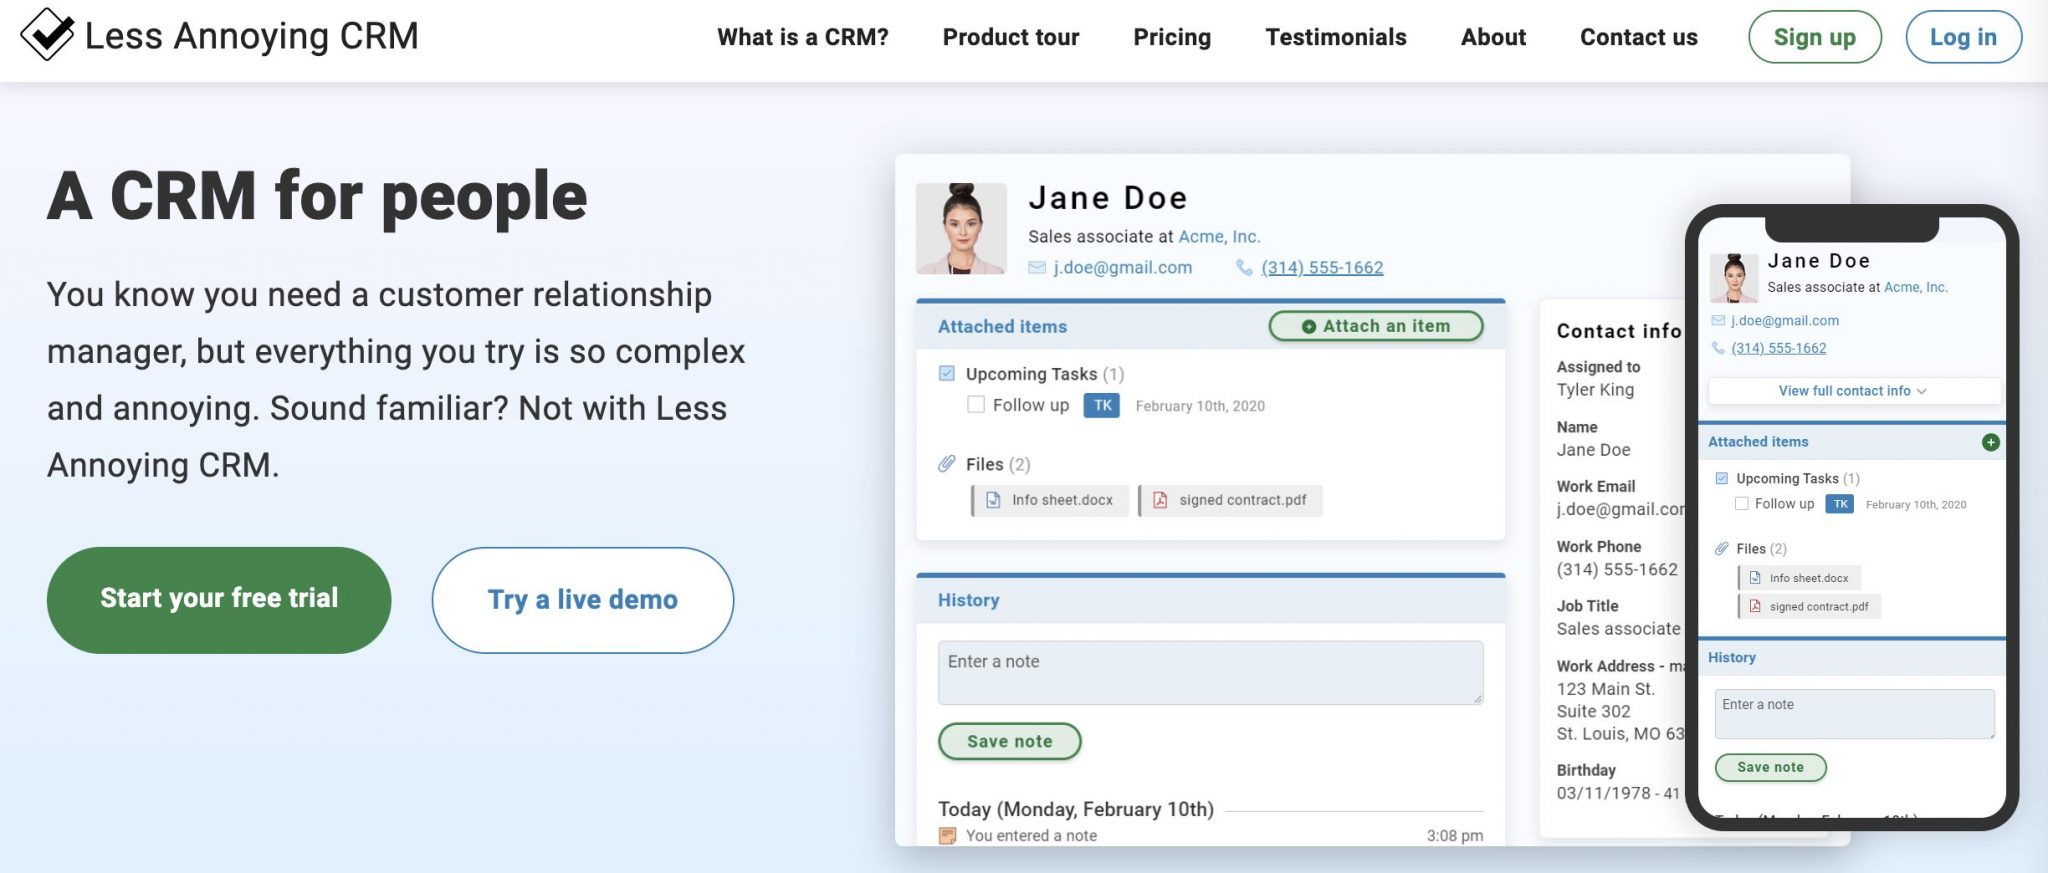This screenshot has width=2048, height=873.
Task: Click the paperclip icon beside Files (2) on desktop card
Action: coord(946,464)
